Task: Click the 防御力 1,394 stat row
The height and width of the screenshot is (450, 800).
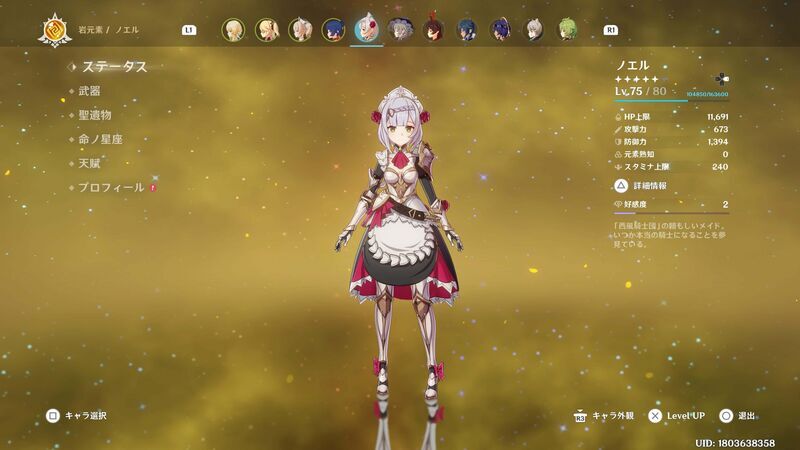Action: click(x=671, y=142)
